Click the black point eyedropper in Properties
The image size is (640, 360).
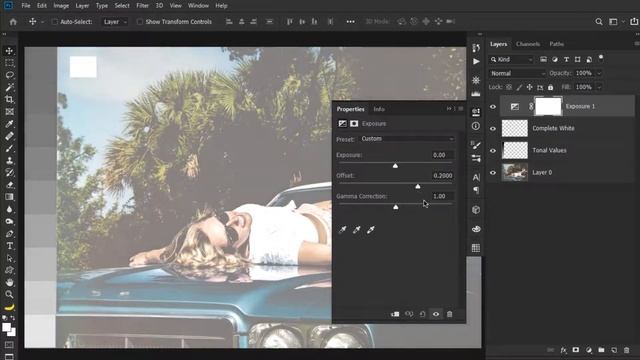tap(342, 230)
